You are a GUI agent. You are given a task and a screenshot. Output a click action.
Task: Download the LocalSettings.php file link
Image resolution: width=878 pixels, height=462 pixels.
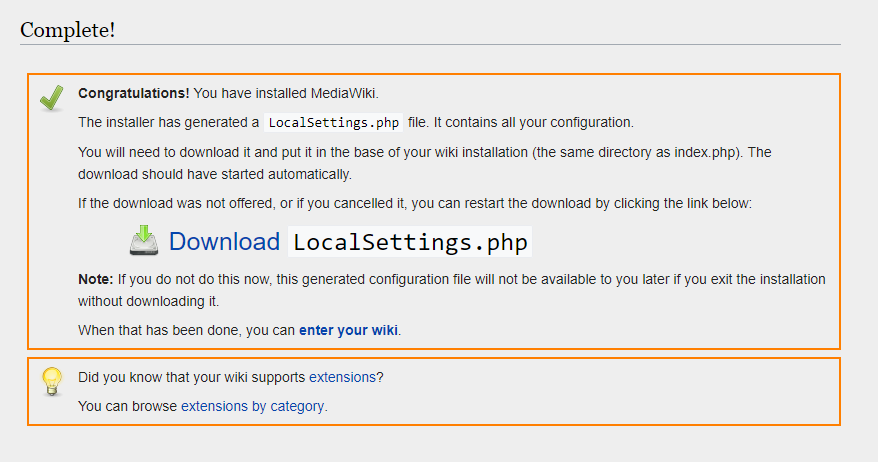click(350, 242)
